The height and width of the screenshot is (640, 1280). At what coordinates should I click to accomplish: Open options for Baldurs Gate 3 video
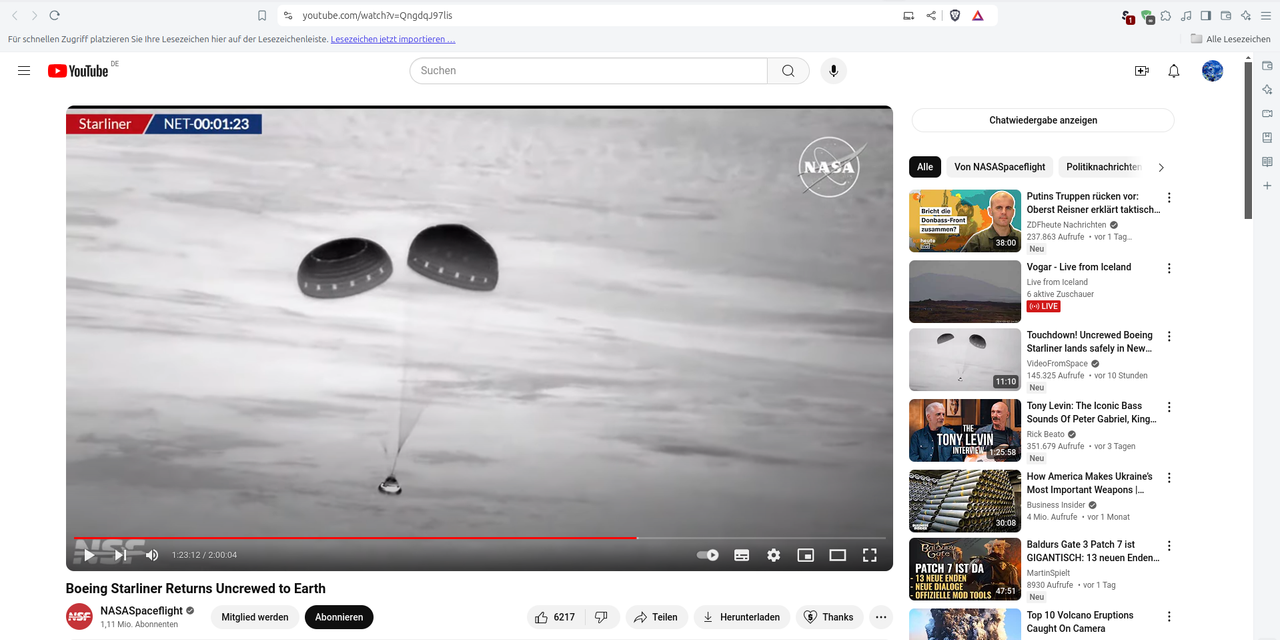[x=1169, y=547]
